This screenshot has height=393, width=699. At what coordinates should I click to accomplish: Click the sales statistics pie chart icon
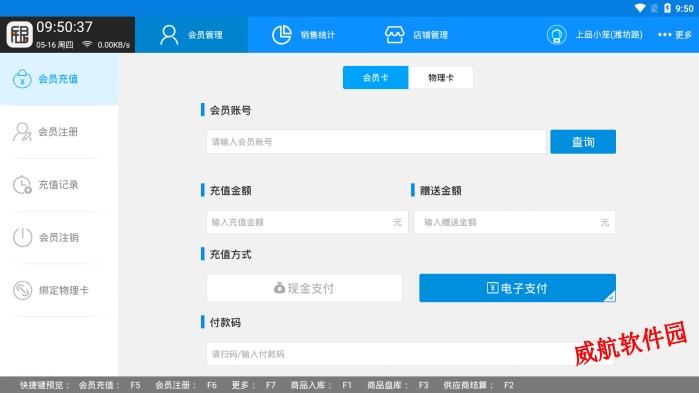coord(282,35)
